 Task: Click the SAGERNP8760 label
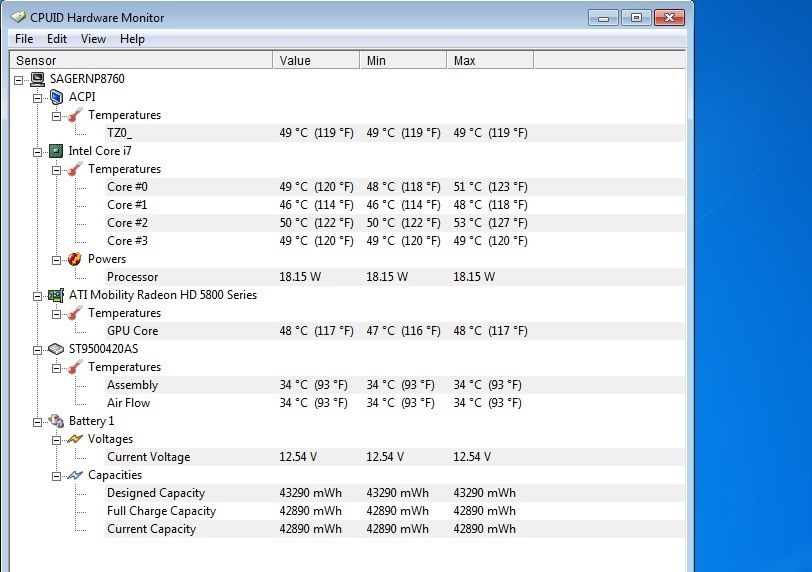coord(87,79)
